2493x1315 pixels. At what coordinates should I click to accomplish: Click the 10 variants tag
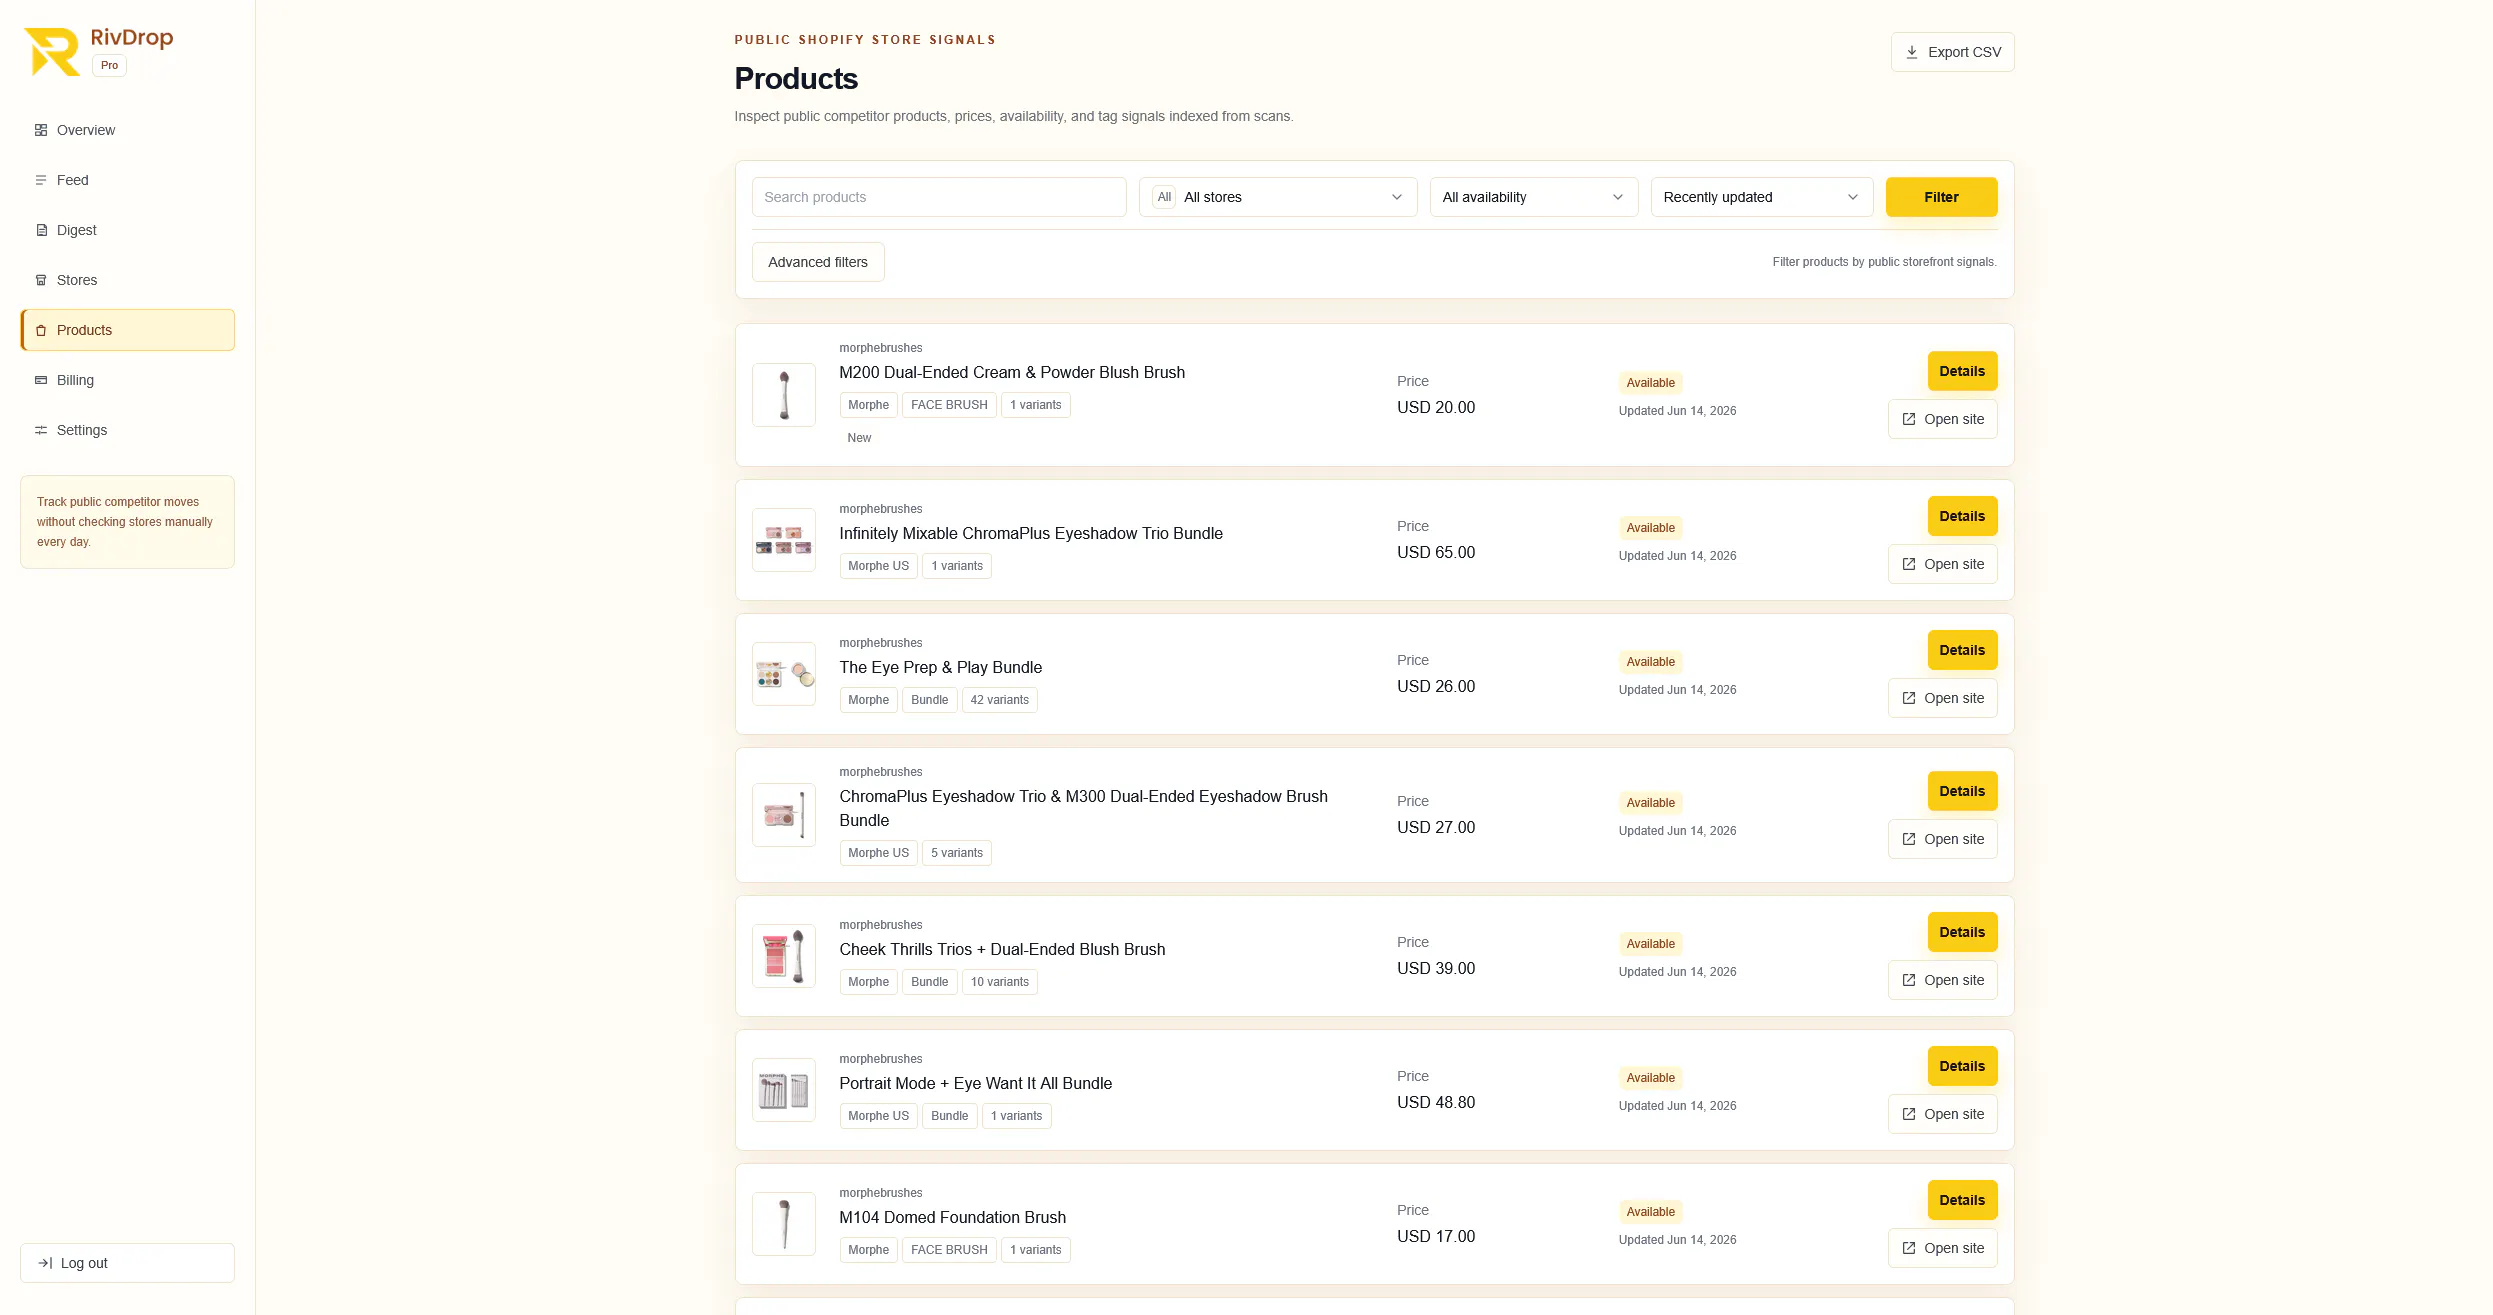coord(999,982)
